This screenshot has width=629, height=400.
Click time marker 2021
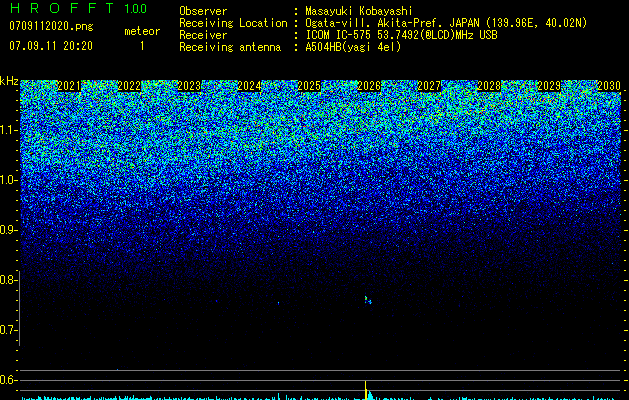(x=69, y=86)
